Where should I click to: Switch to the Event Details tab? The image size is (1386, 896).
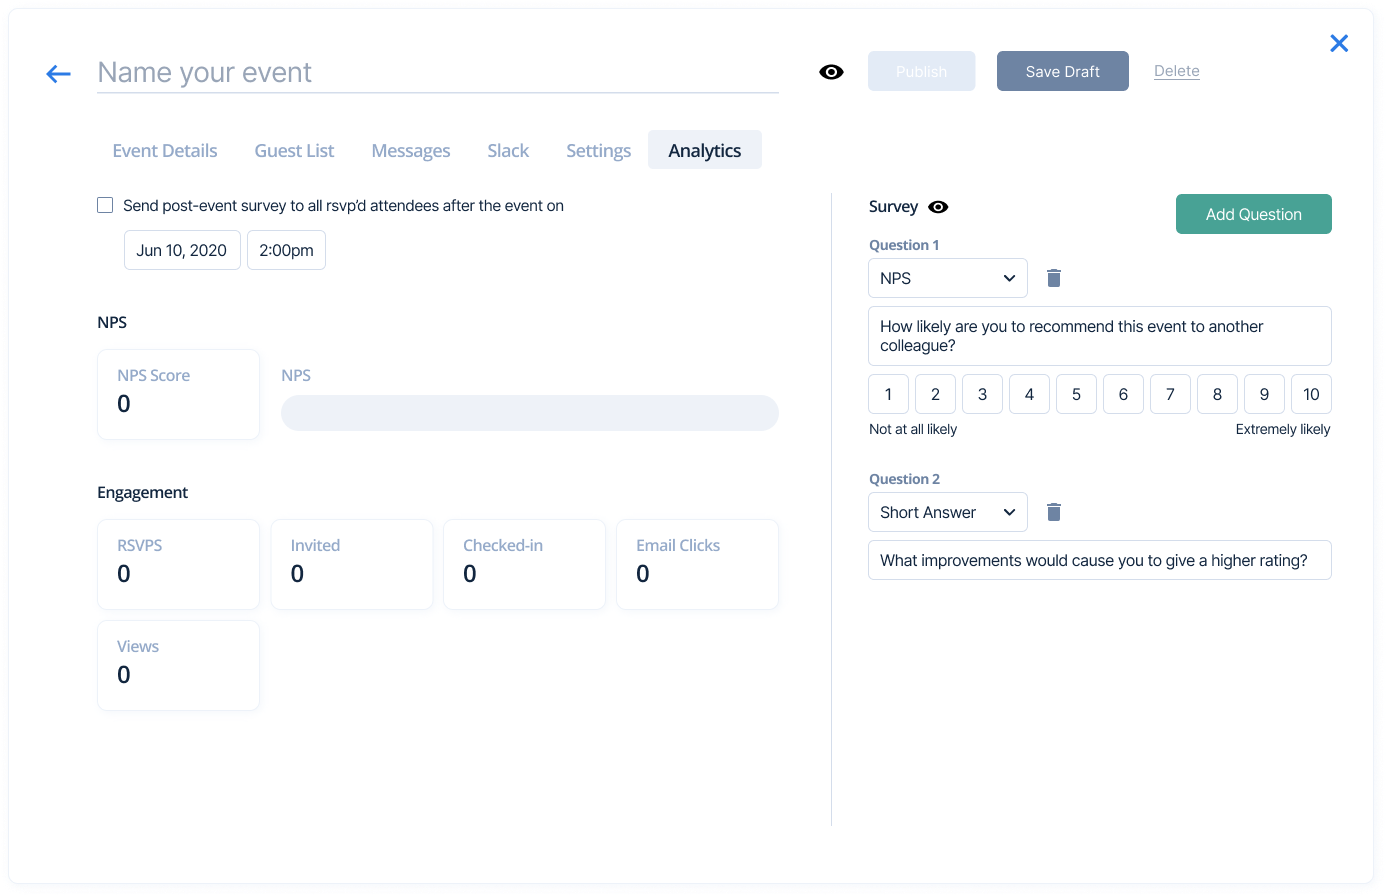click(165, 151)
